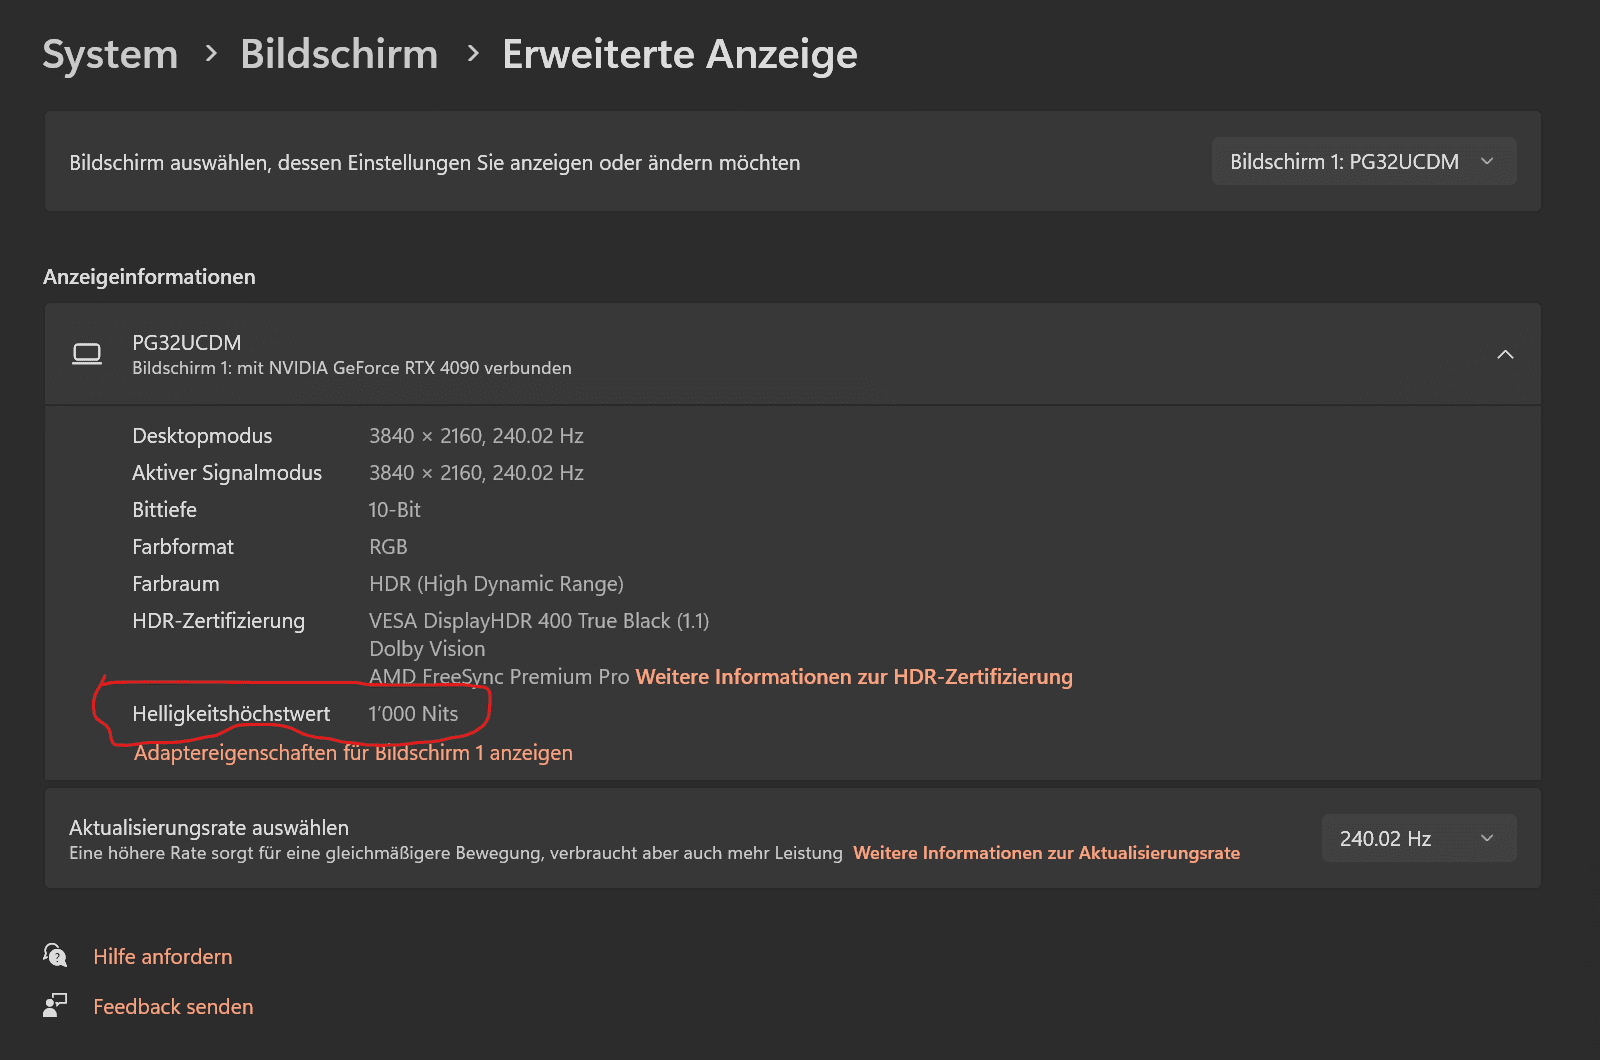Image resolution: width=1600 pixels, height=1060 pixels.
Task: Click the PG32UCDM device name heading
Action: (187, 343)
